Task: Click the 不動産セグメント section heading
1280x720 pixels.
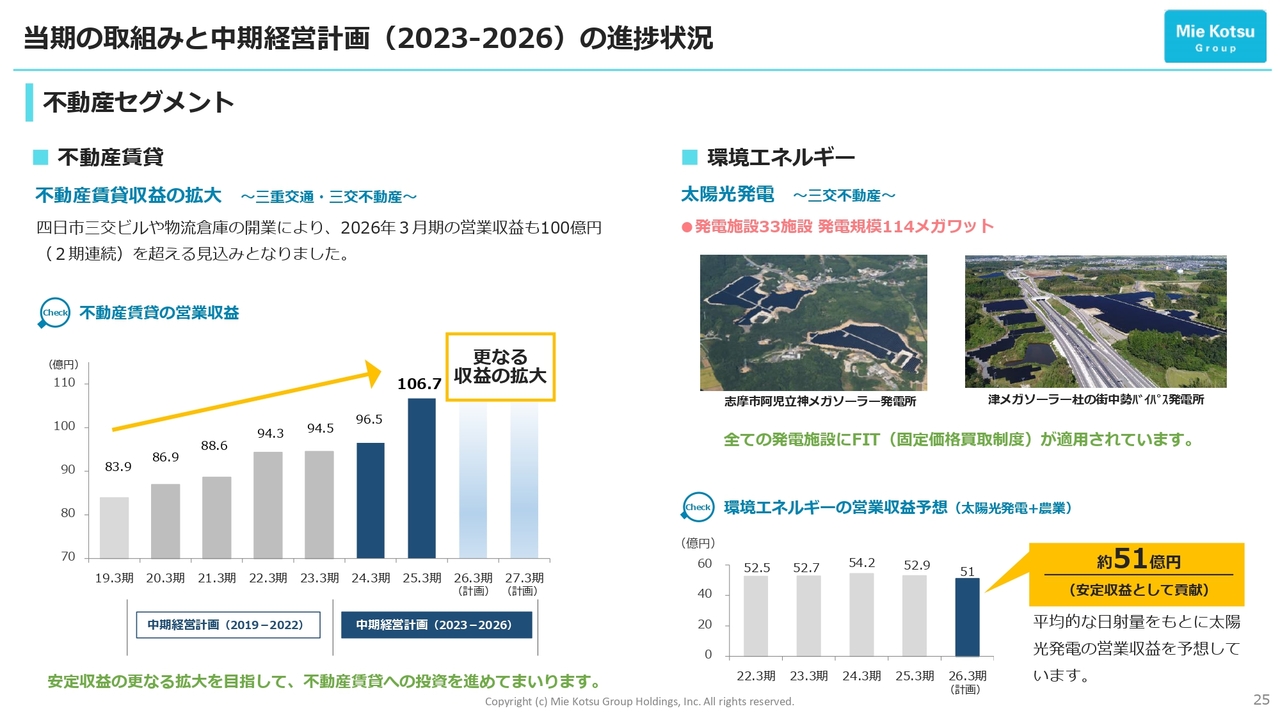Action: (138, 102)
